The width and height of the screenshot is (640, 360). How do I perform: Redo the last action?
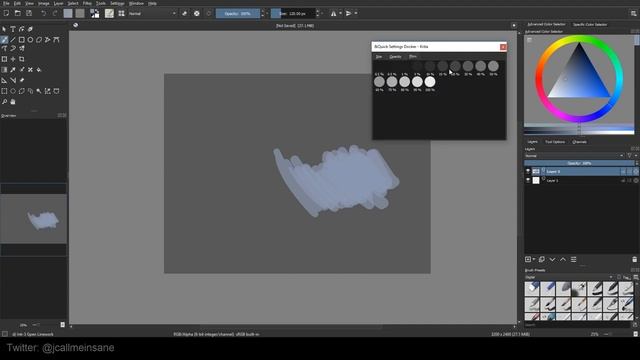pos(55,13)
